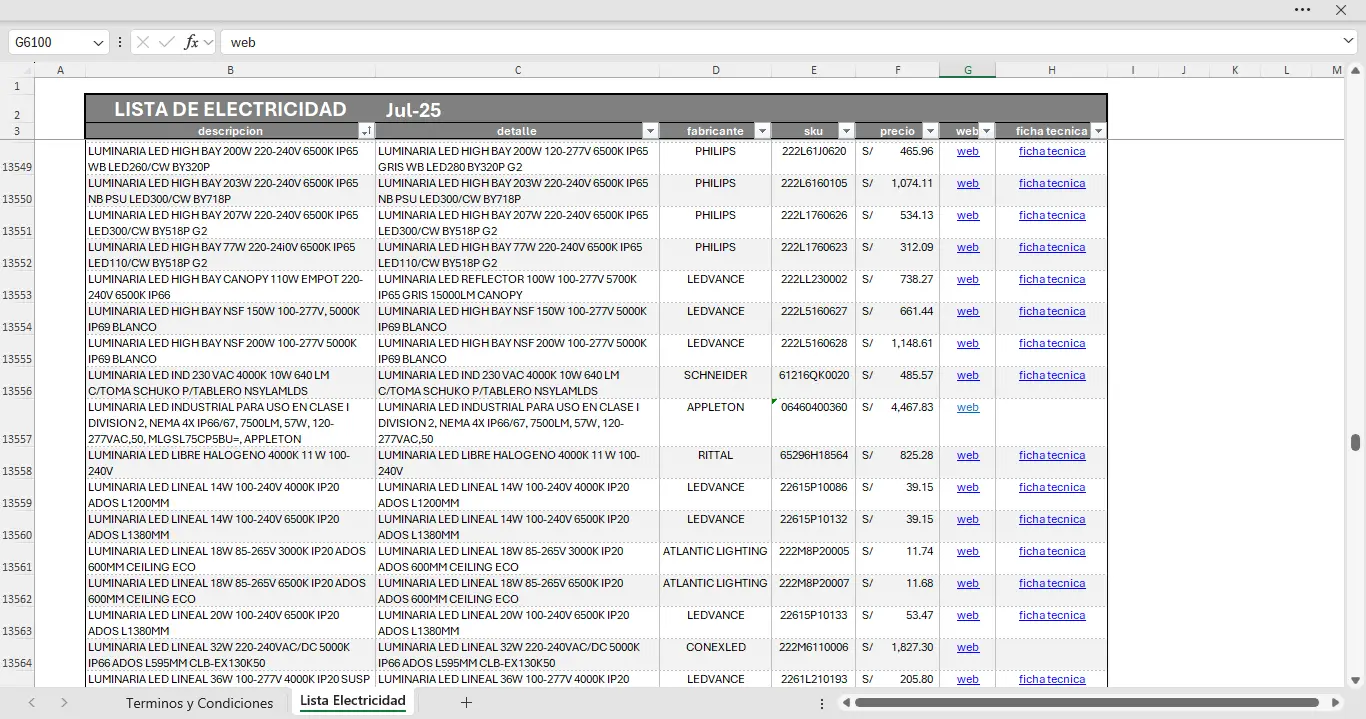Click the horizontal scrollbar at the bottom
This screenshot has width=1366, height=719.
1086,703
